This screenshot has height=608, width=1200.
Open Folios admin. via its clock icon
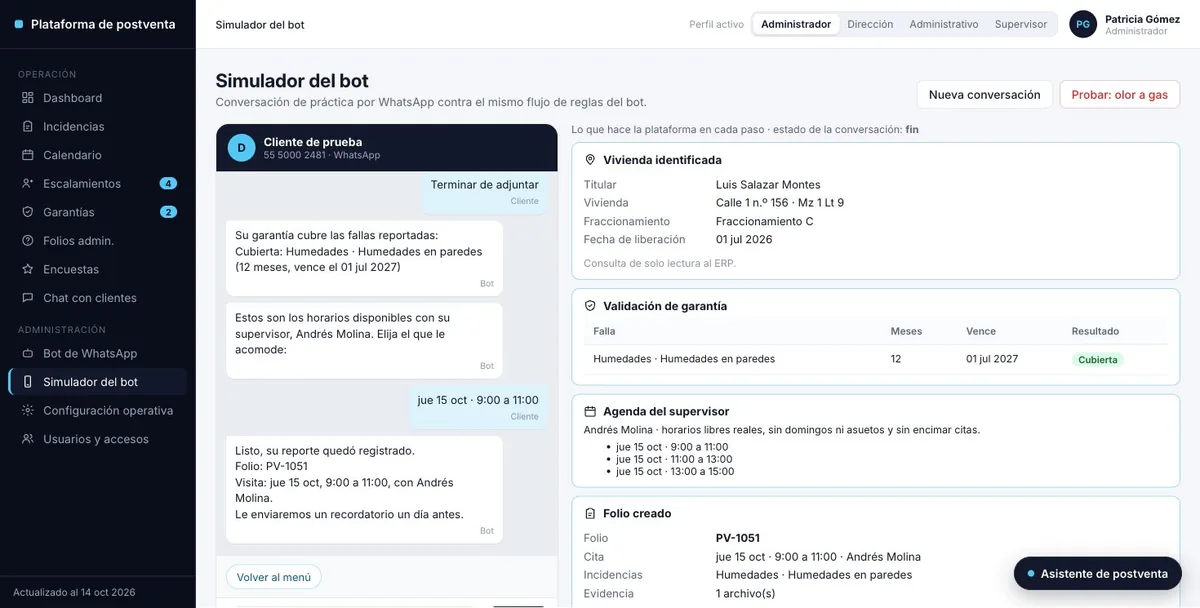tap(28, 241)
